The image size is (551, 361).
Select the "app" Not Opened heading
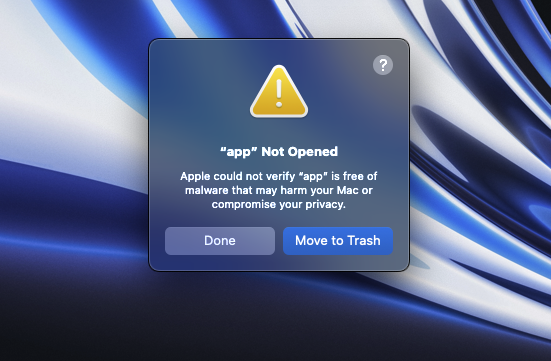click(x=279, y=152)
